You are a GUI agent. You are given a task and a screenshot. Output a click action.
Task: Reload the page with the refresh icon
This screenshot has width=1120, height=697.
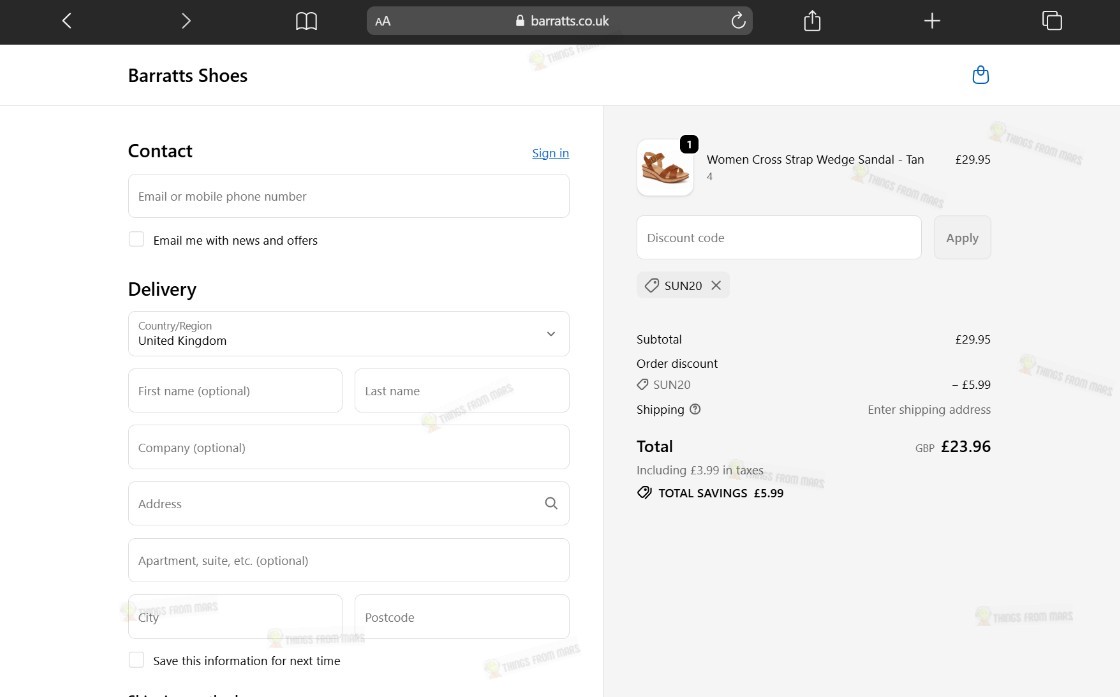(x=739, y=21)
